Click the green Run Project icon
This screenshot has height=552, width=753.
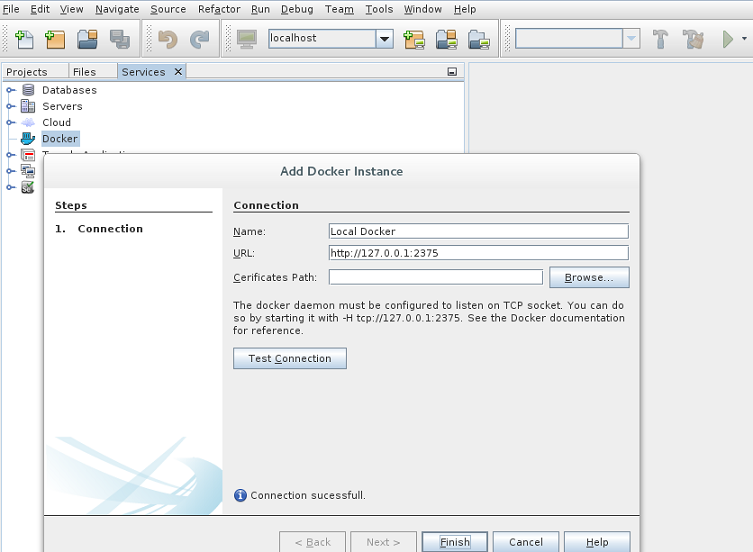point(728,39)
